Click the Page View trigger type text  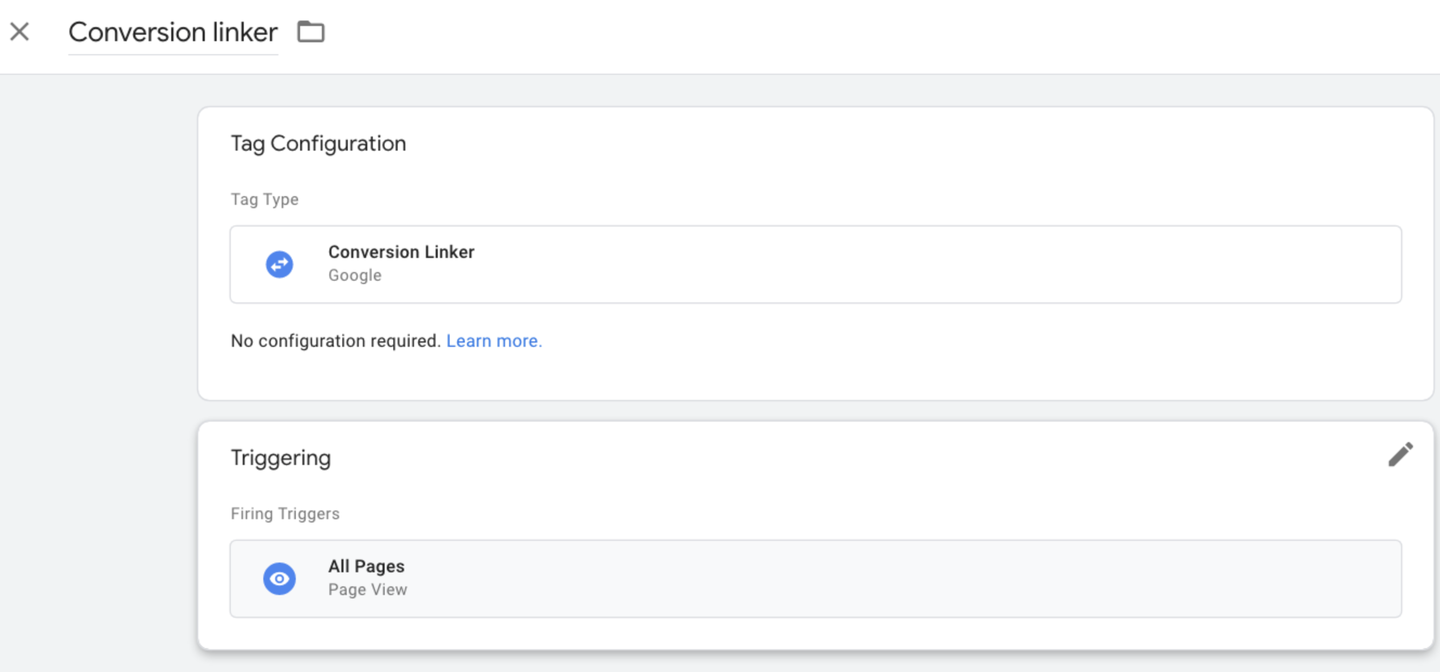[x=368, y=589]
